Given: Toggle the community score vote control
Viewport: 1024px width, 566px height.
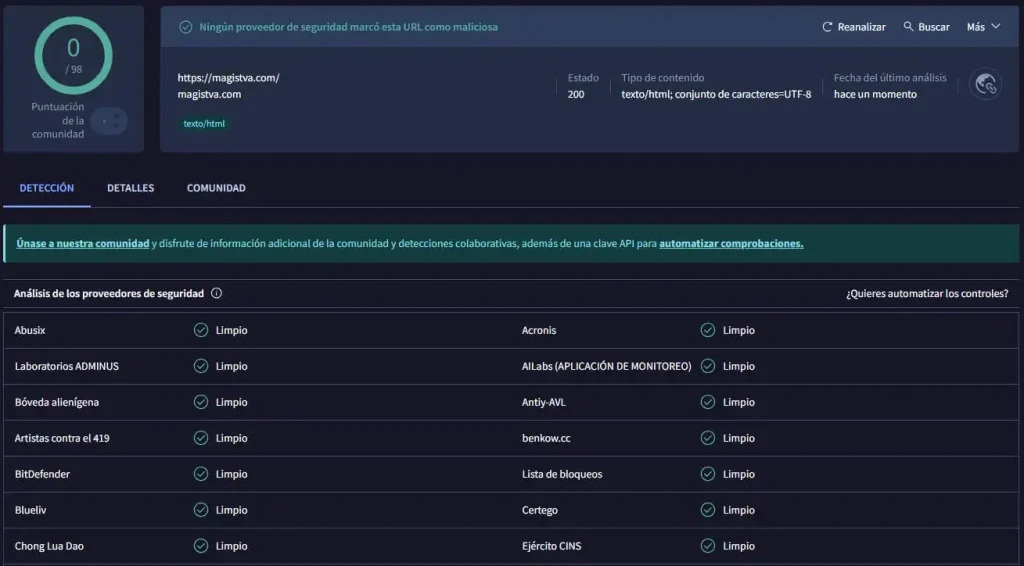Looking at the screenshot, I should pos(108,122).
